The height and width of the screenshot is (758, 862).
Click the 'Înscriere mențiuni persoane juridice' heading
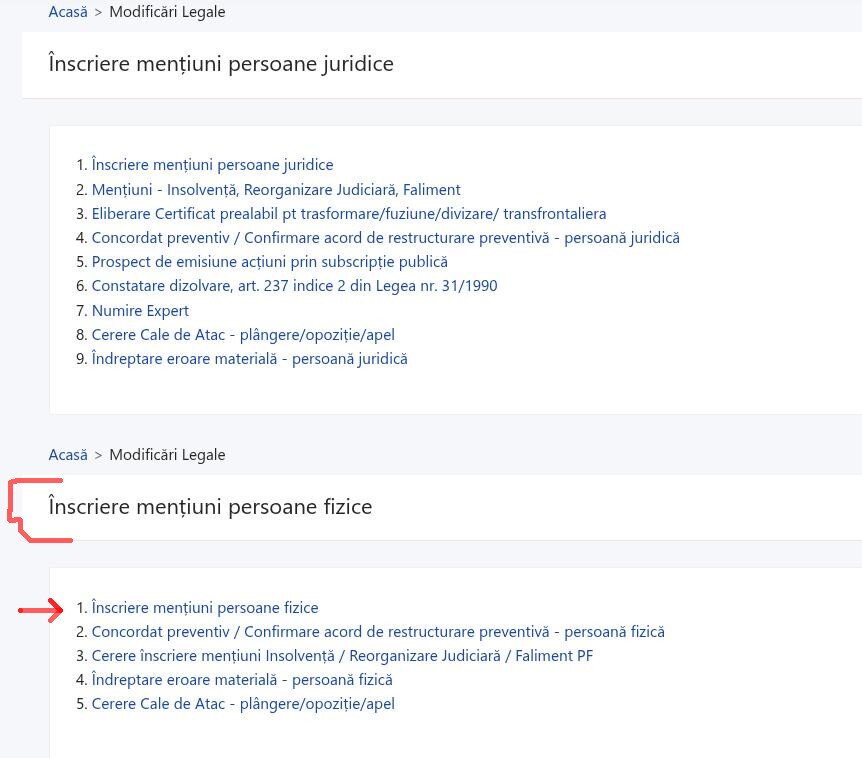221,64
